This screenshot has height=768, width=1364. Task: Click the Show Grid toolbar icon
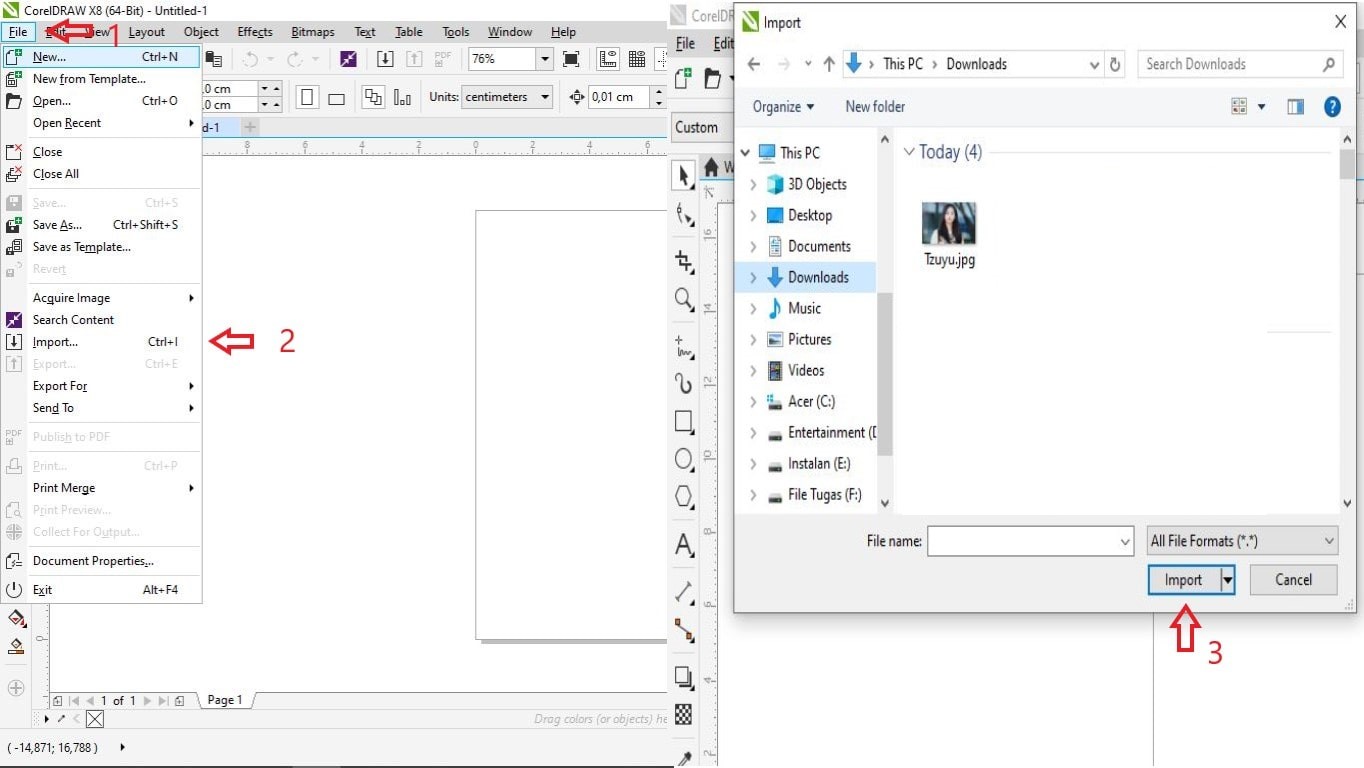click(x=636, y=59)
